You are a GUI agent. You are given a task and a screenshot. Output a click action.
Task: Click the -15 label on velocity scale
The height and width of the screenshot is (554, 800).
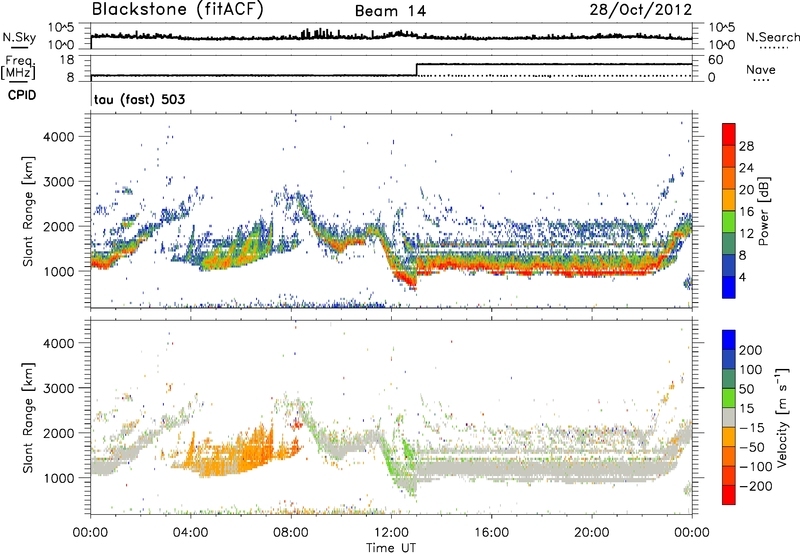tap(752, 428)
